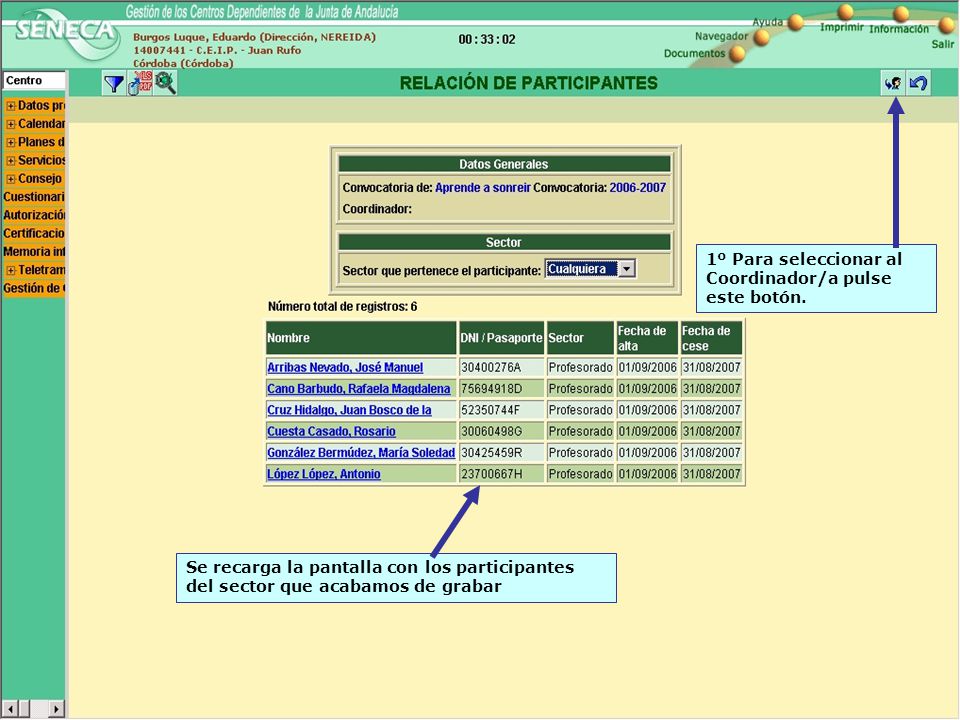The height and width of the screenshot is (720, 960).
Task: Click the Salir orange ball
Action: pyautogui.click(x=947, y=25)
